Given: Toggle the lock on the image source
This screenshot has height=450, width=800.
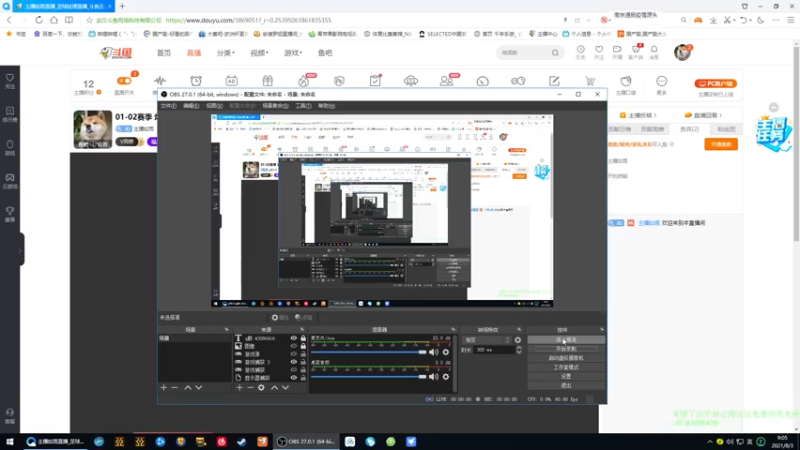Looking at the screenshot, I should 303,346.
